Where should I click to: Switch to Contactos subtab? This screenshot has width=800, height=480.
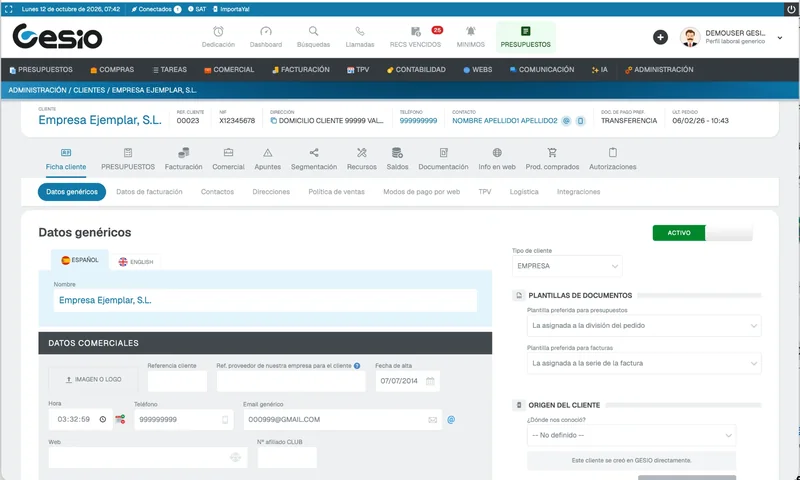(x=217, y=192)
